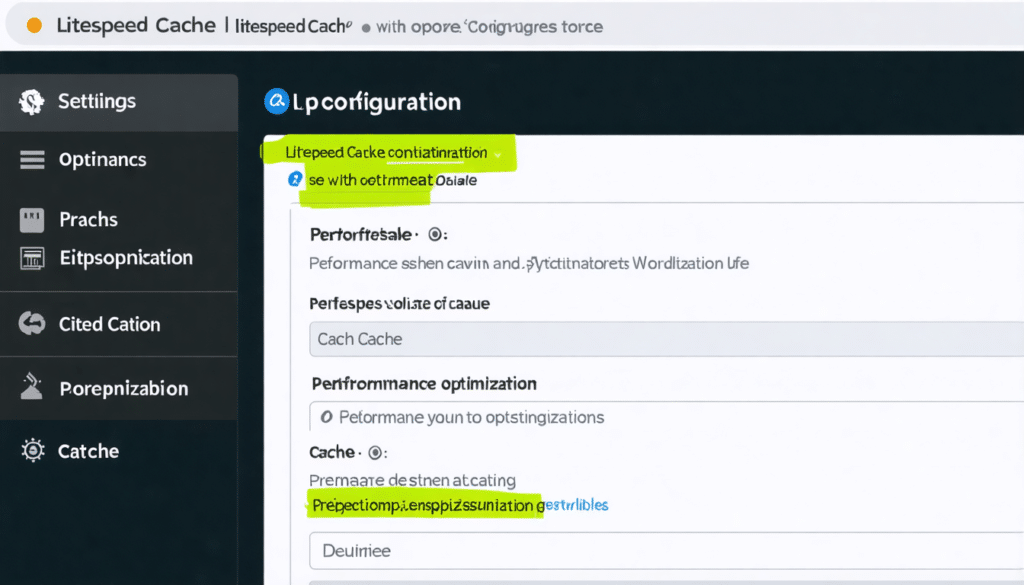Click the Eitpsopnication panel icon
Image resolution: width=1024 pixels, height=585 pixels.
[x=32, y=259]
